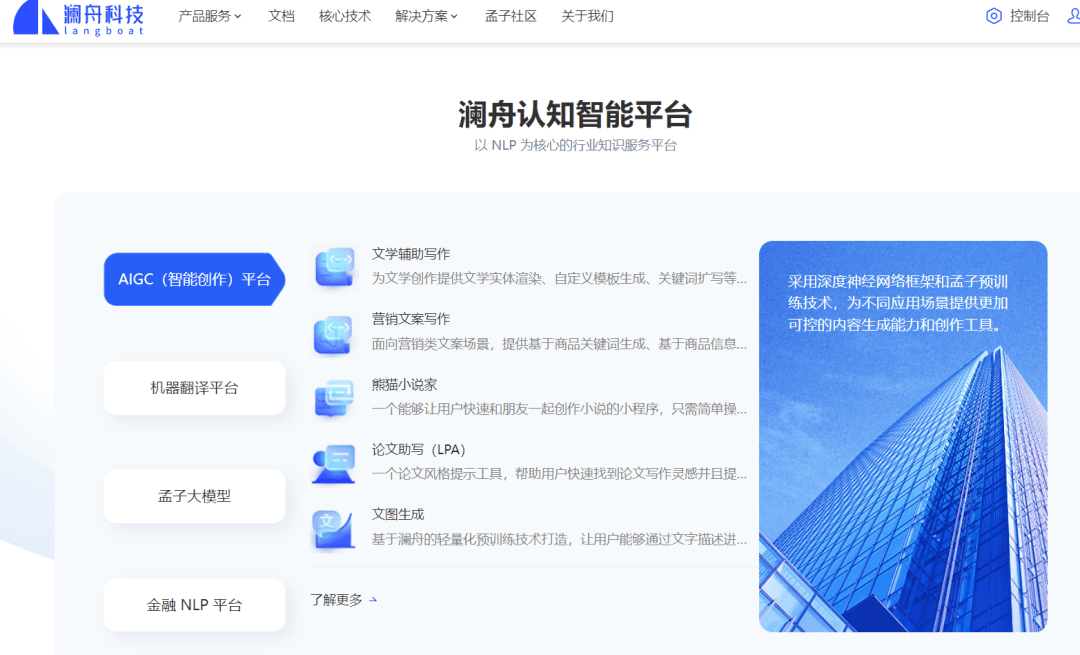Open 文图生成 title link
The width and height of the screenshot is (1080, 655).
[397, 514]
